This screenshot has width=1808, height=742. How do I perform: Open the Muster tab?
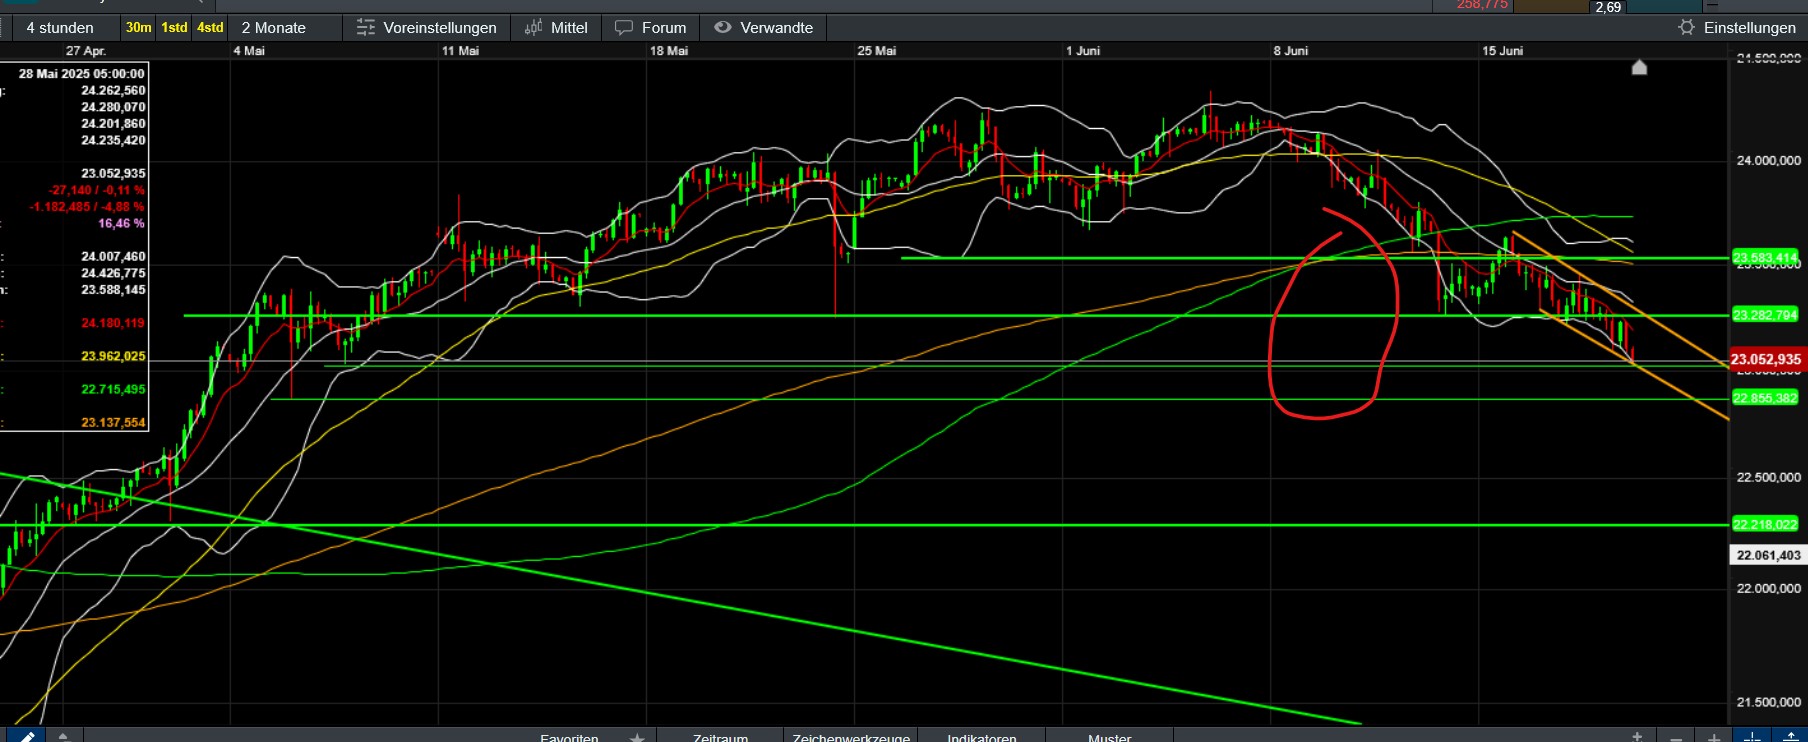1109,737
